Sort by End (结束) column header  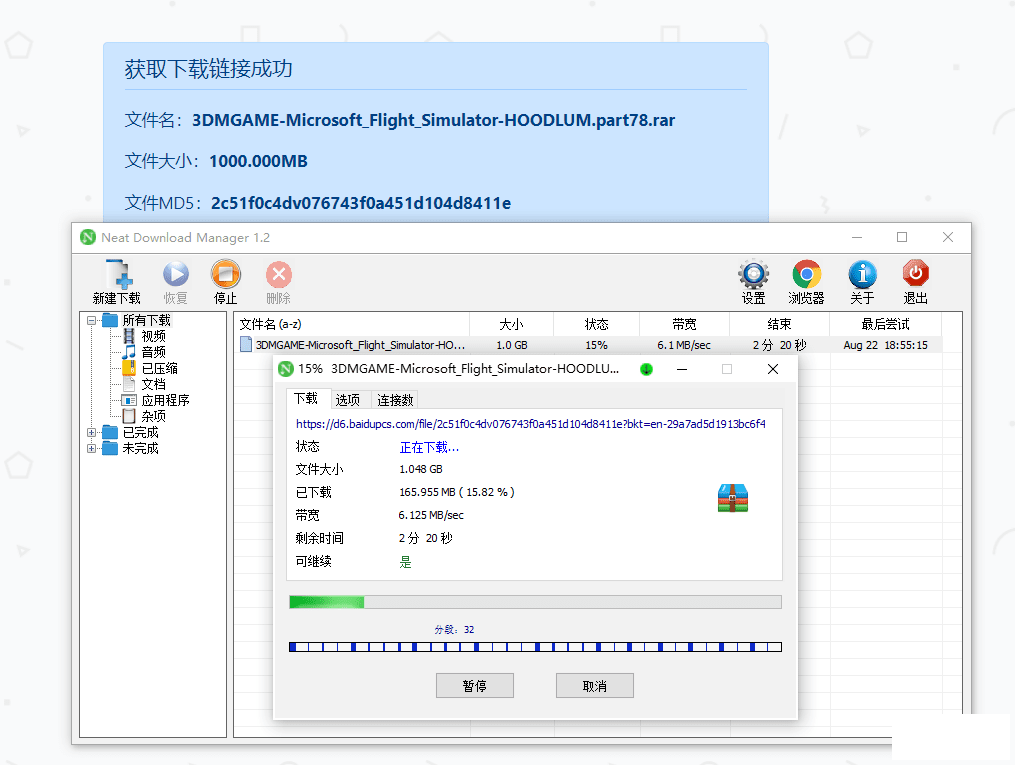(779, 324)
